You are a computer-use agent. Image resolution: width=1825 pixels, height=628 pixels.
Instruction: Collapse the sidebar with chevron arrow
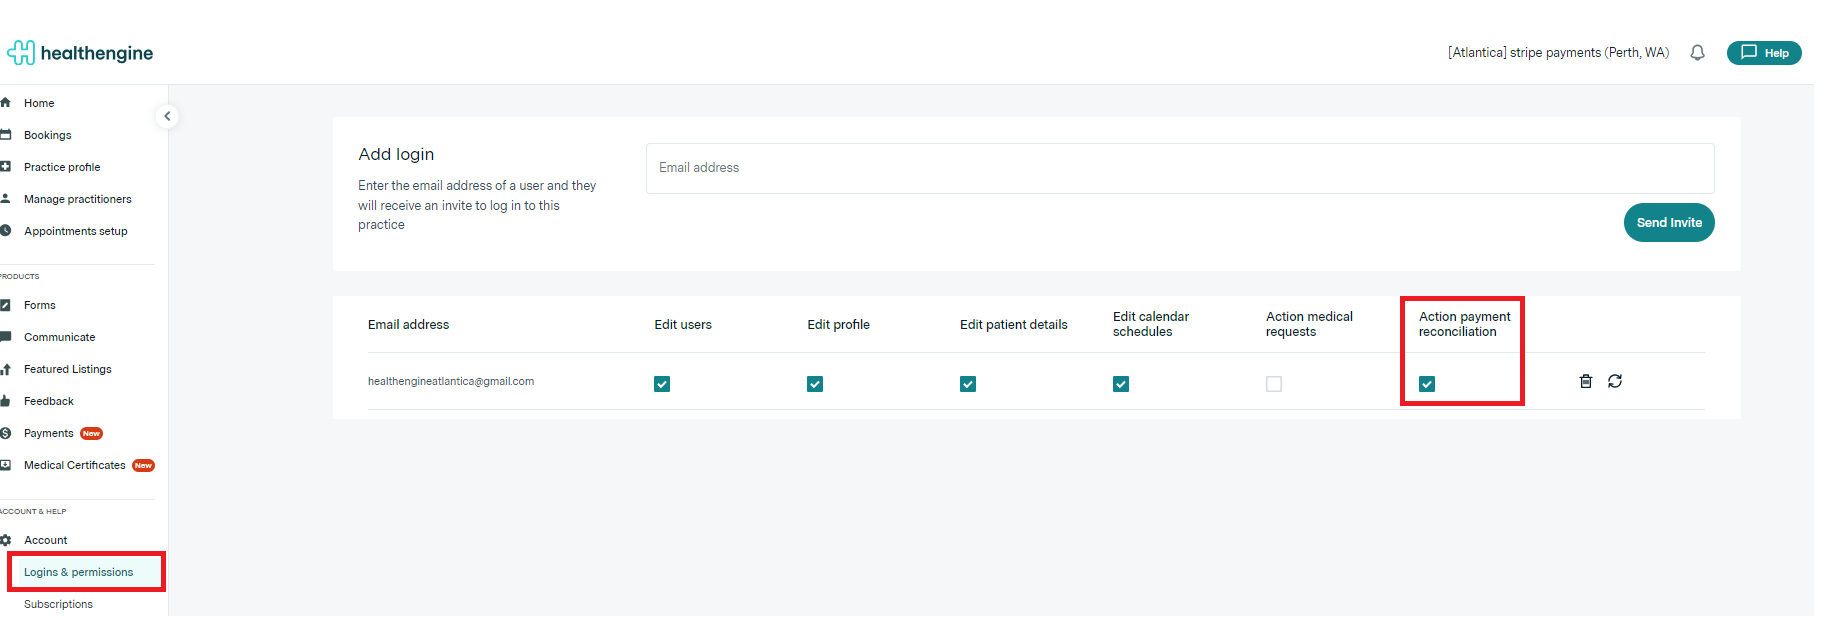167,116
